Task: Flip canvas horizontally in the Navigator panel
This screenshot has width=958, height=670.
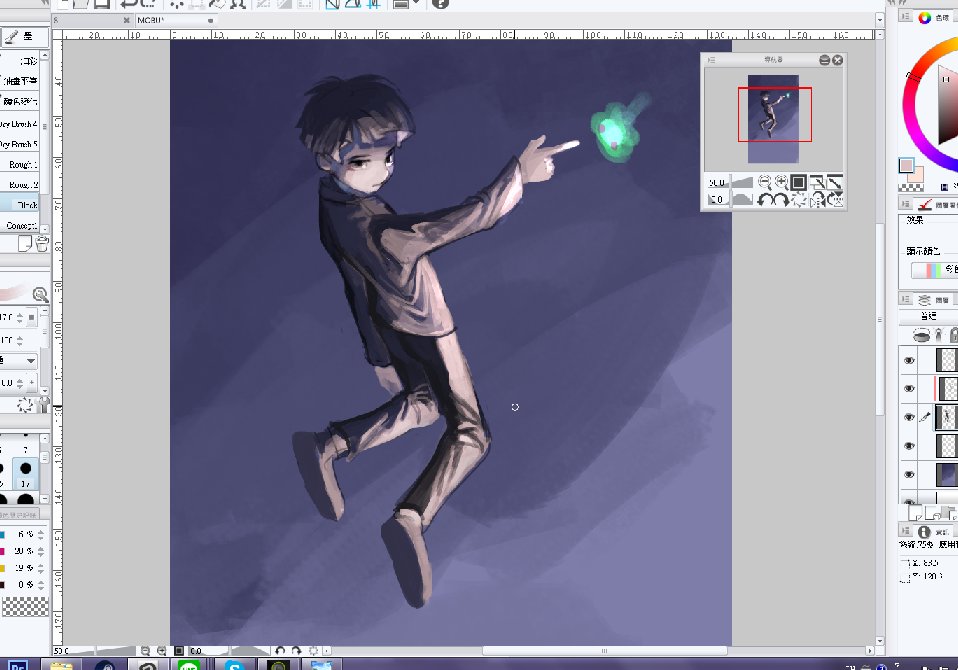Action: 817,199
